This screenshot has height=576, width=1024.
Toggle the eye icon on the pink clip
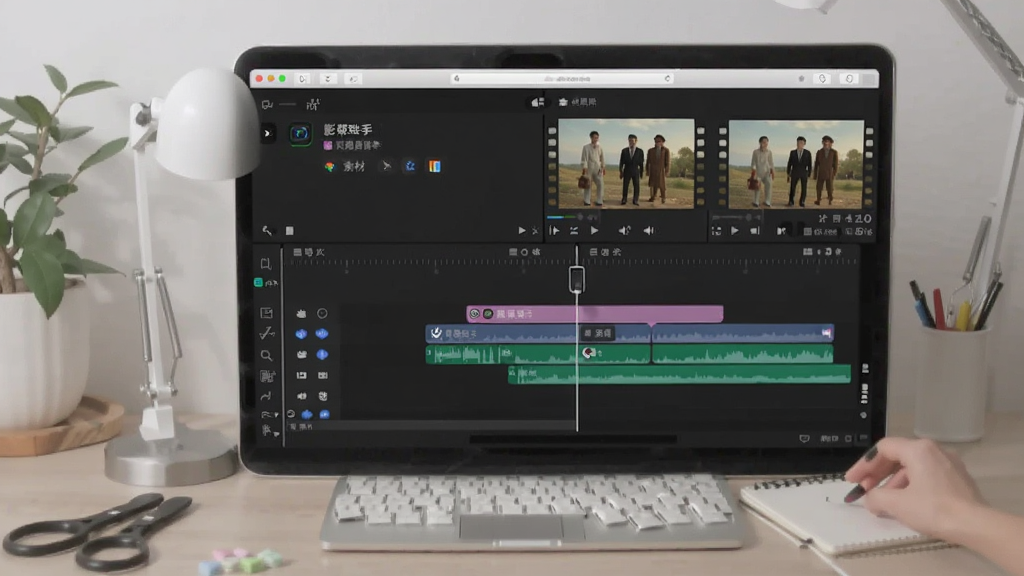[x=475, y=314]
